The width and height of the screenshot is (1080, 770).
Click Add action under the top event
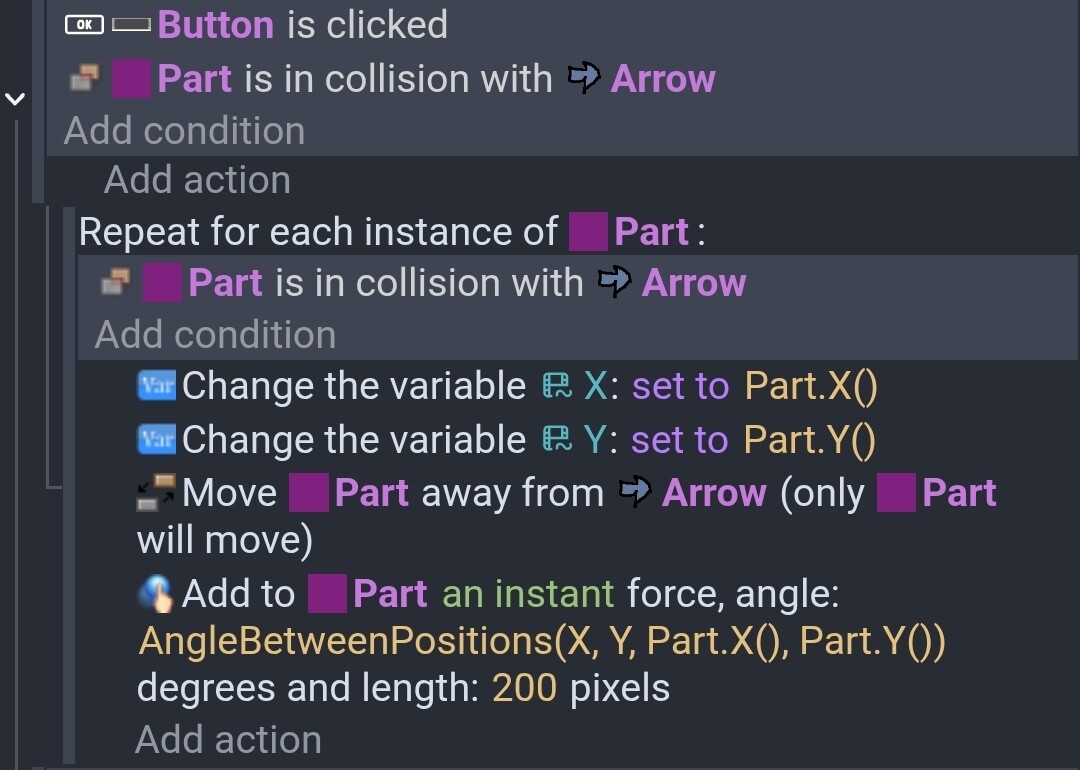tap(197, 180)
